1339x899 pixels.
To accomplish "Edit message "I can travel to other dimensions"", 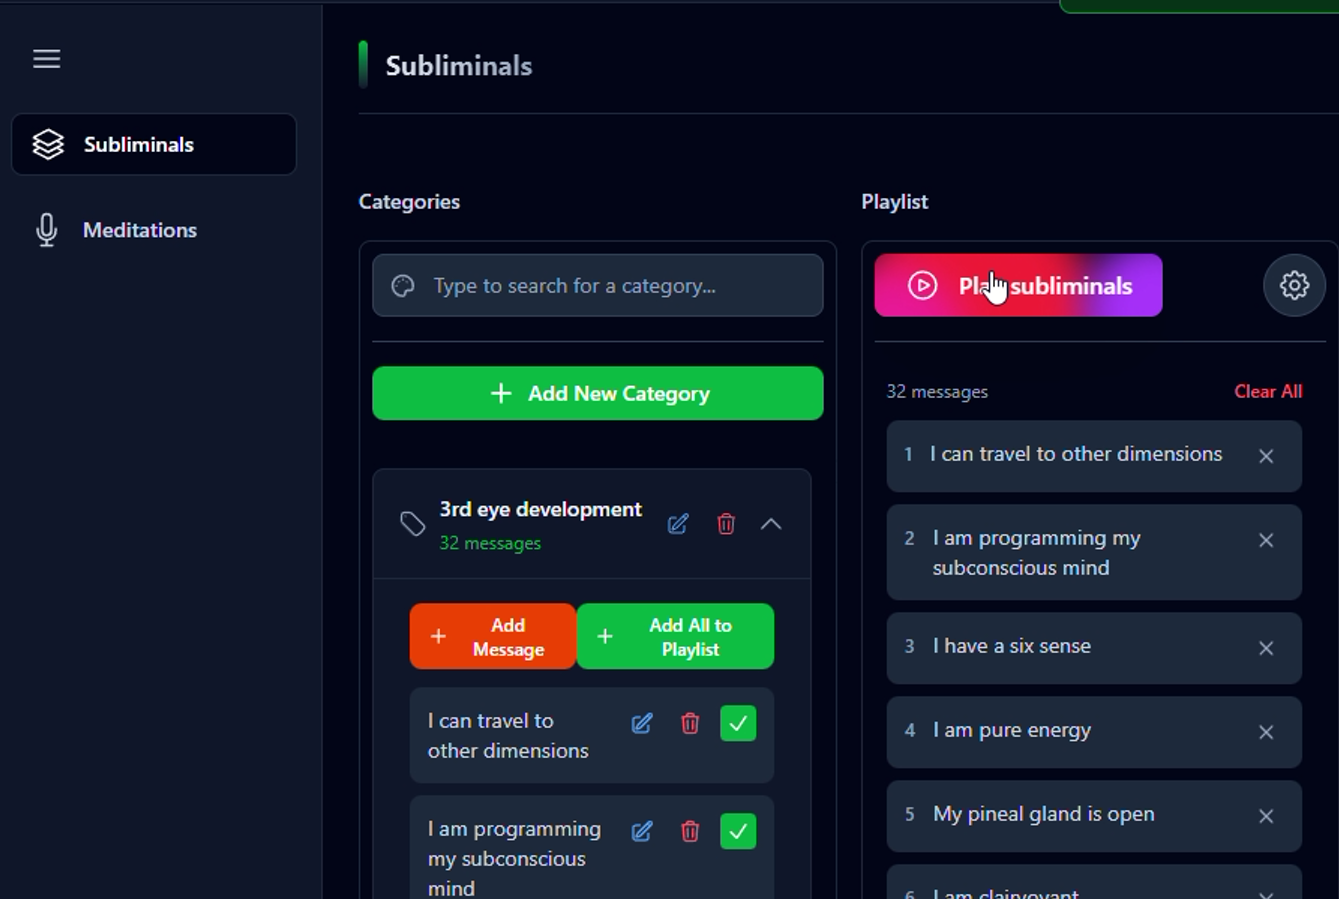I will (x=642, y=723).
